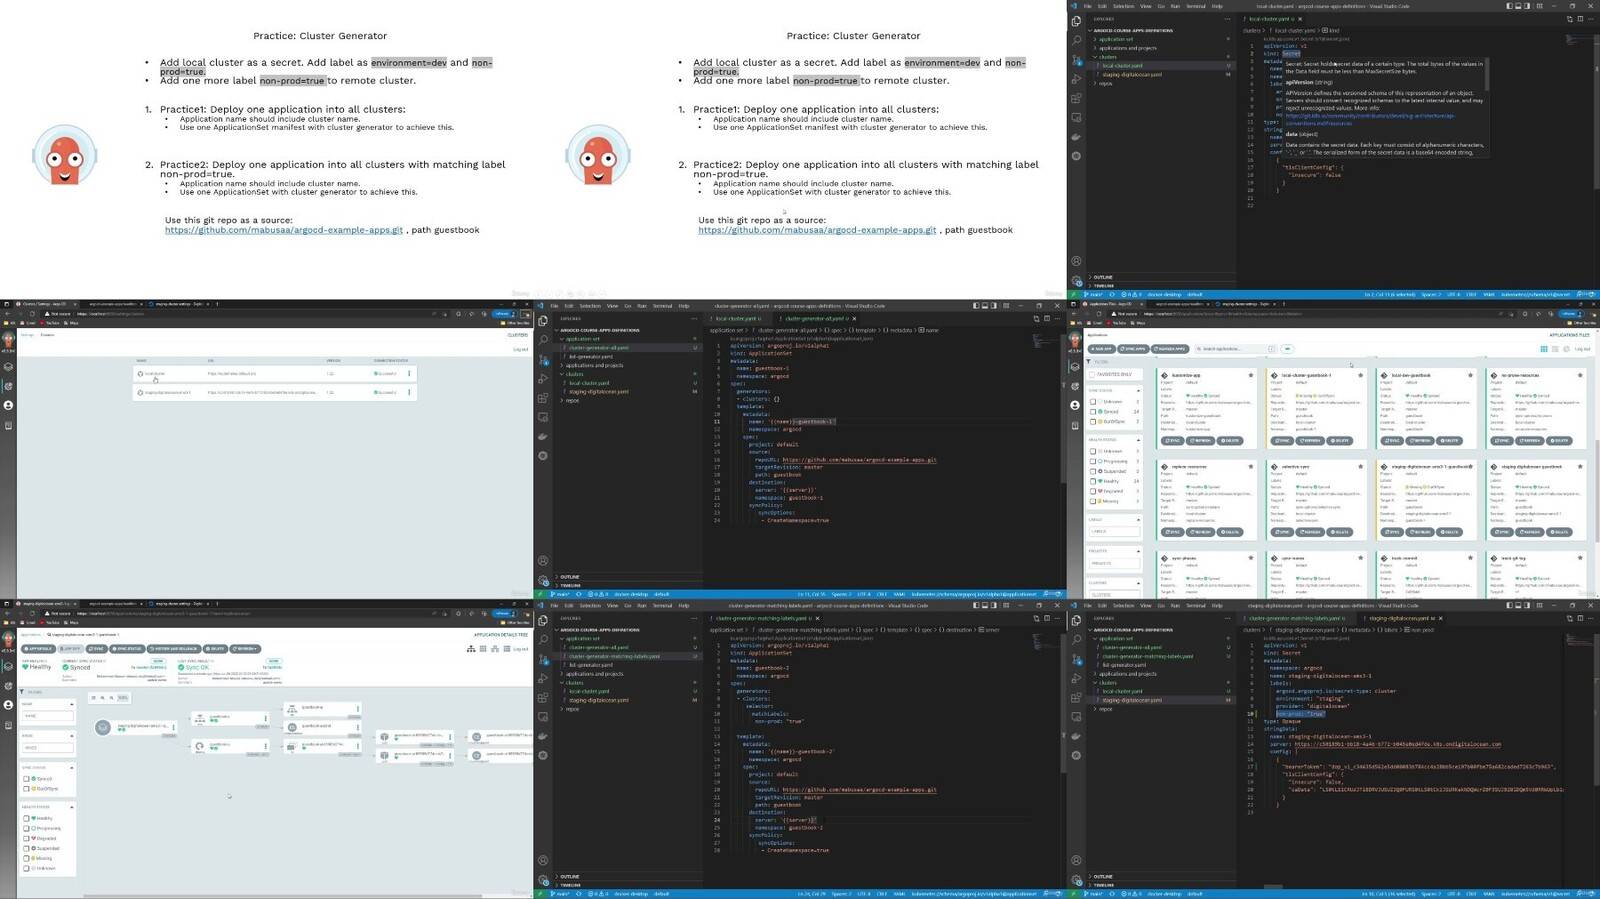Tick Synced filter on application details tree page
This screenshot has width=1600, height=899.
pyautogui.click(x=27, y=779)
